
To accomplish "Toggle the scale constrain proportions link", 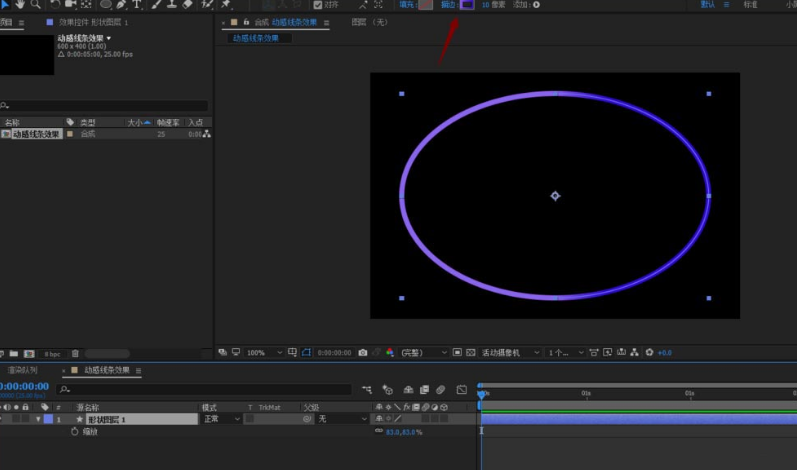I will pyautogui.click(x=379, y=431).
